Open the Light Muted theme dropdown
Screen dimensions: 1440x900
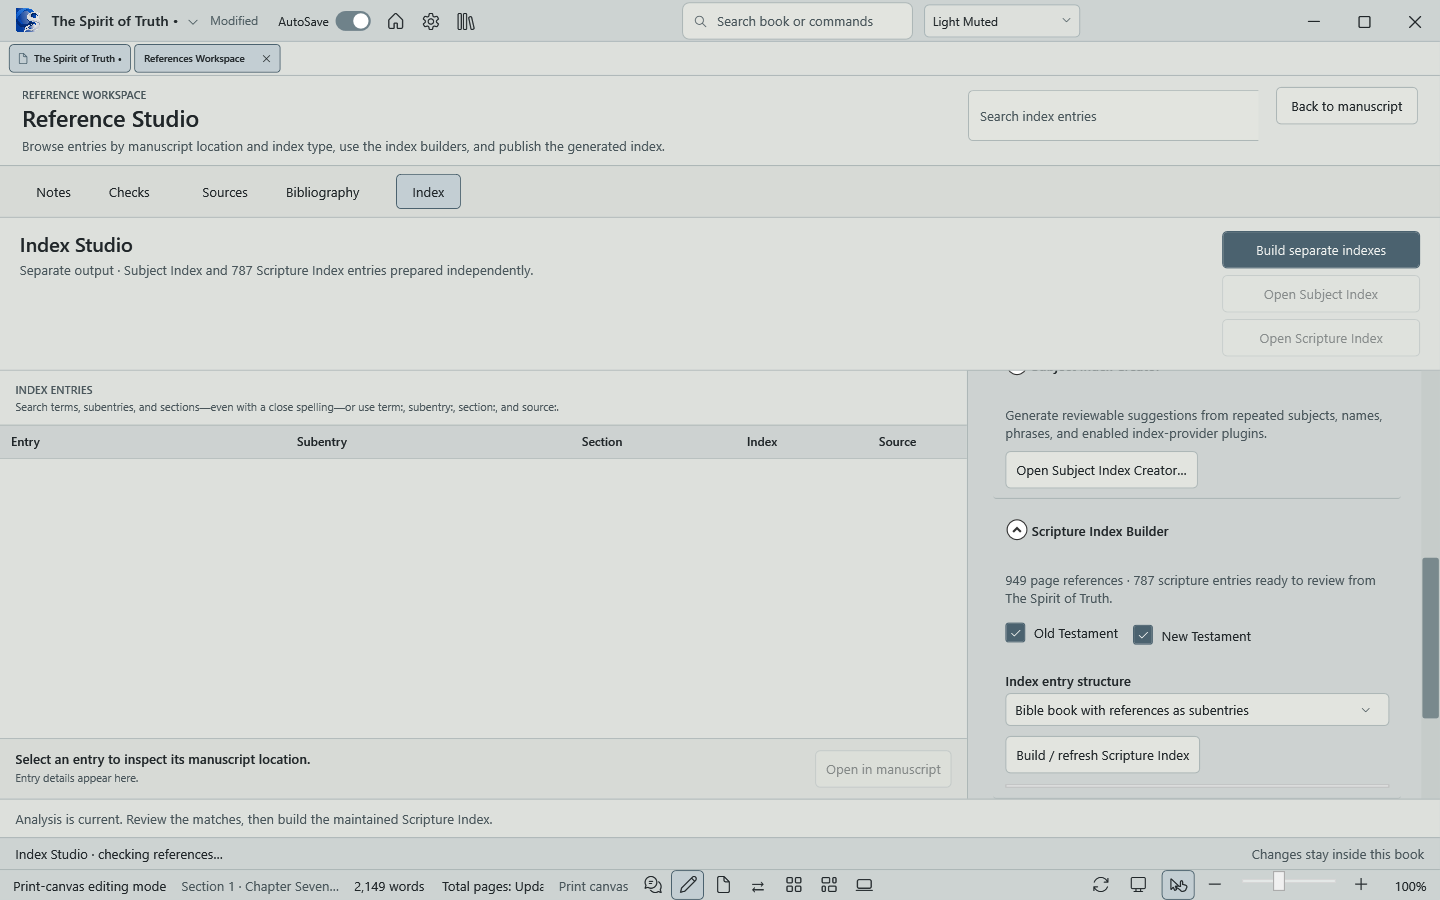pos(1002,21)
